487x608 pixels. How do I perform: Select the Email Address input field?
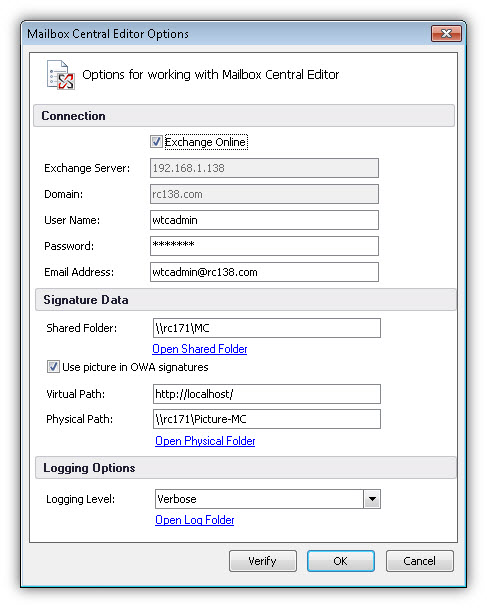point(264,272)
